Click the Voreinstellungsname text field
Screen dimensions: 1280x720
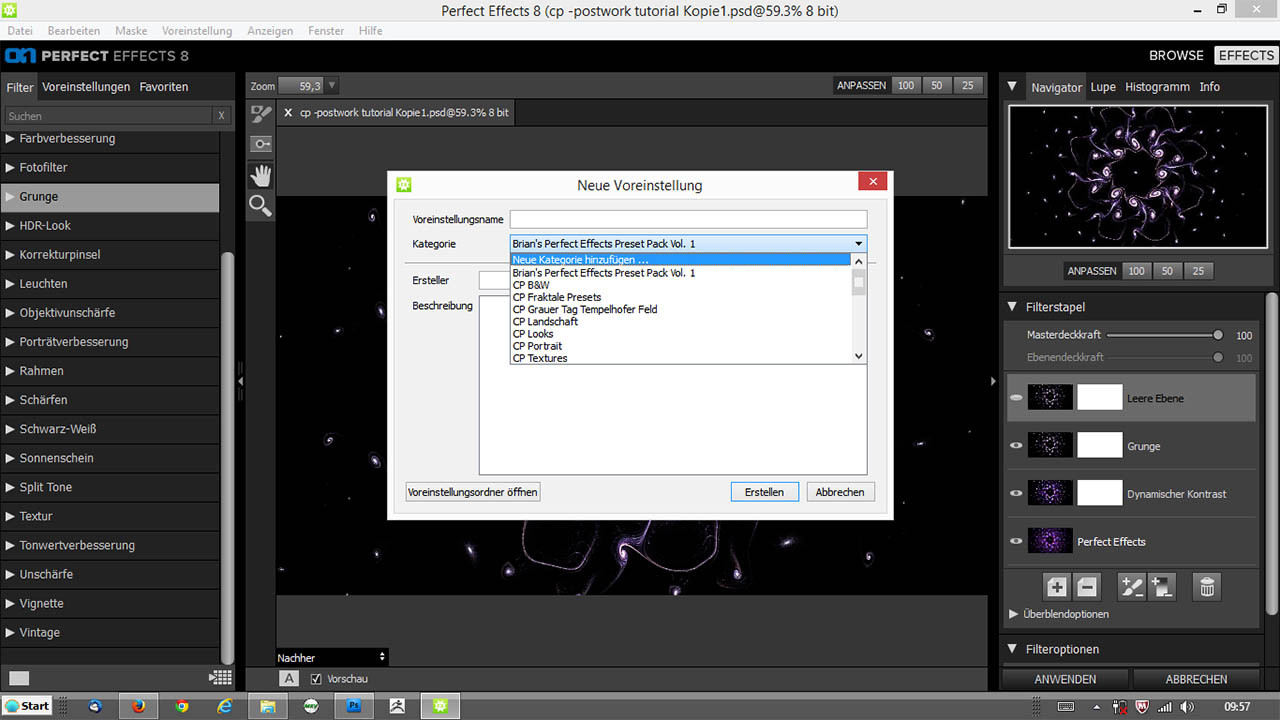point(688,219)
